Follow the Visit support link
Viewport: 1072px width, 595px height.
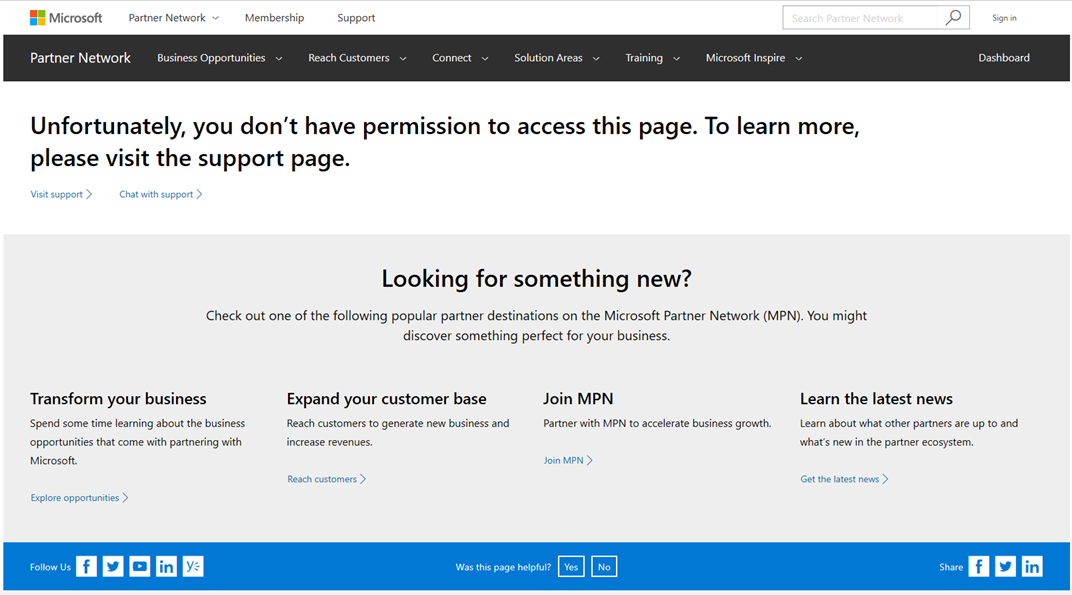click(x=61, y=194)
